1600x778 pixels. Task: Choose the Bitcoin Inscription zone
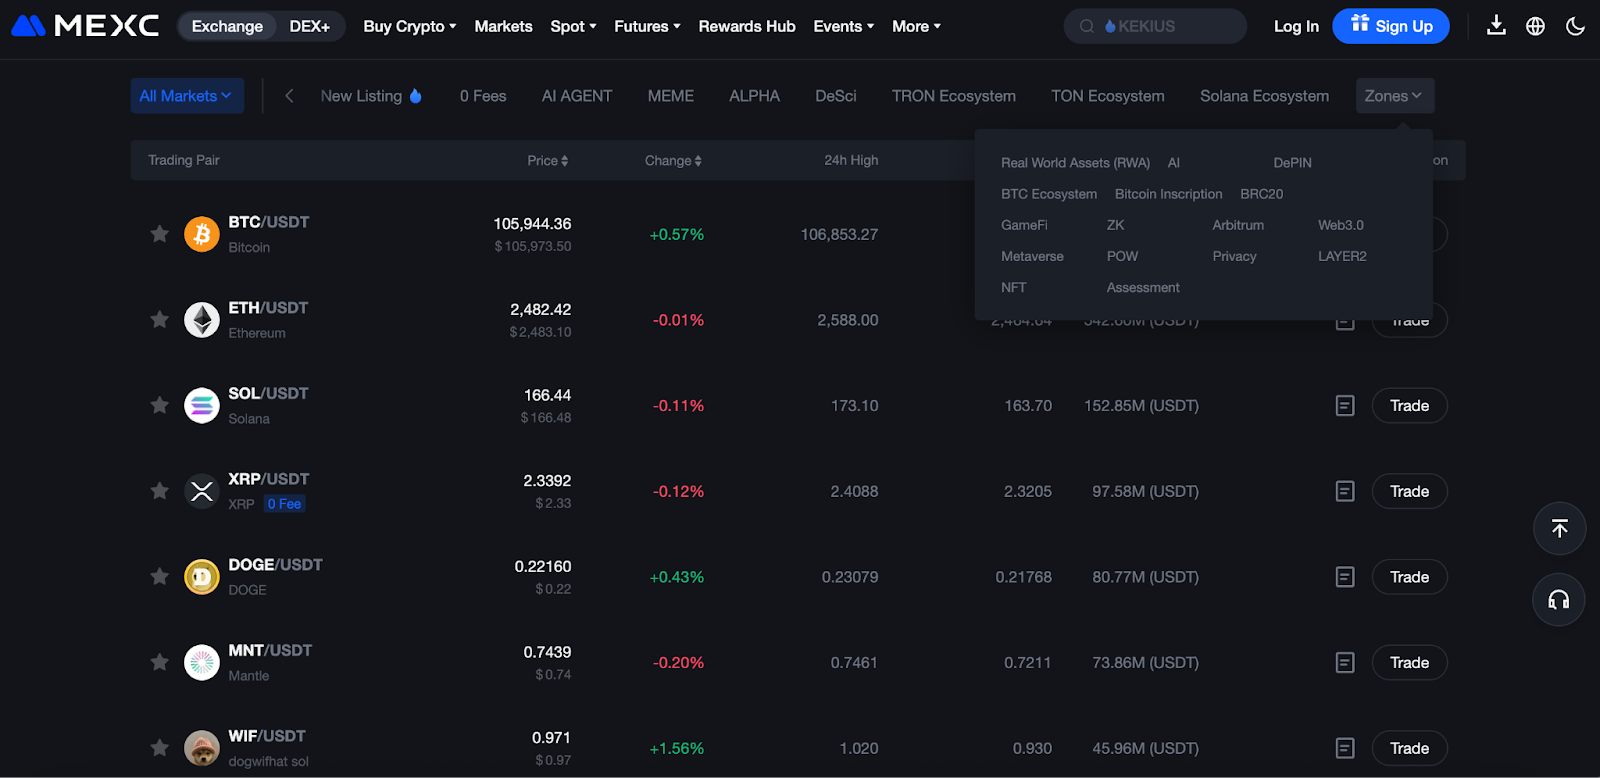click(1168, 194)
